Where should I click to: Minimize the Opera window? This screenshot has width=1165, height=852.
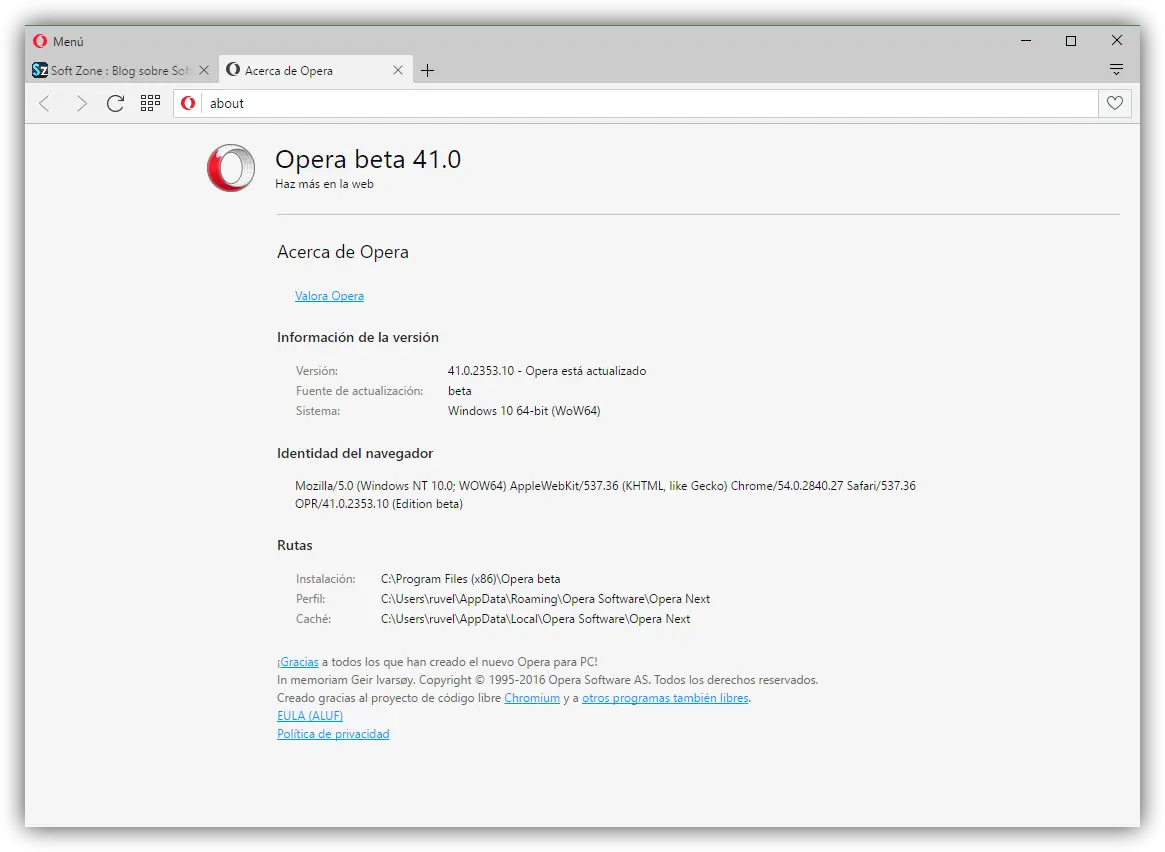coord(1026,41)
